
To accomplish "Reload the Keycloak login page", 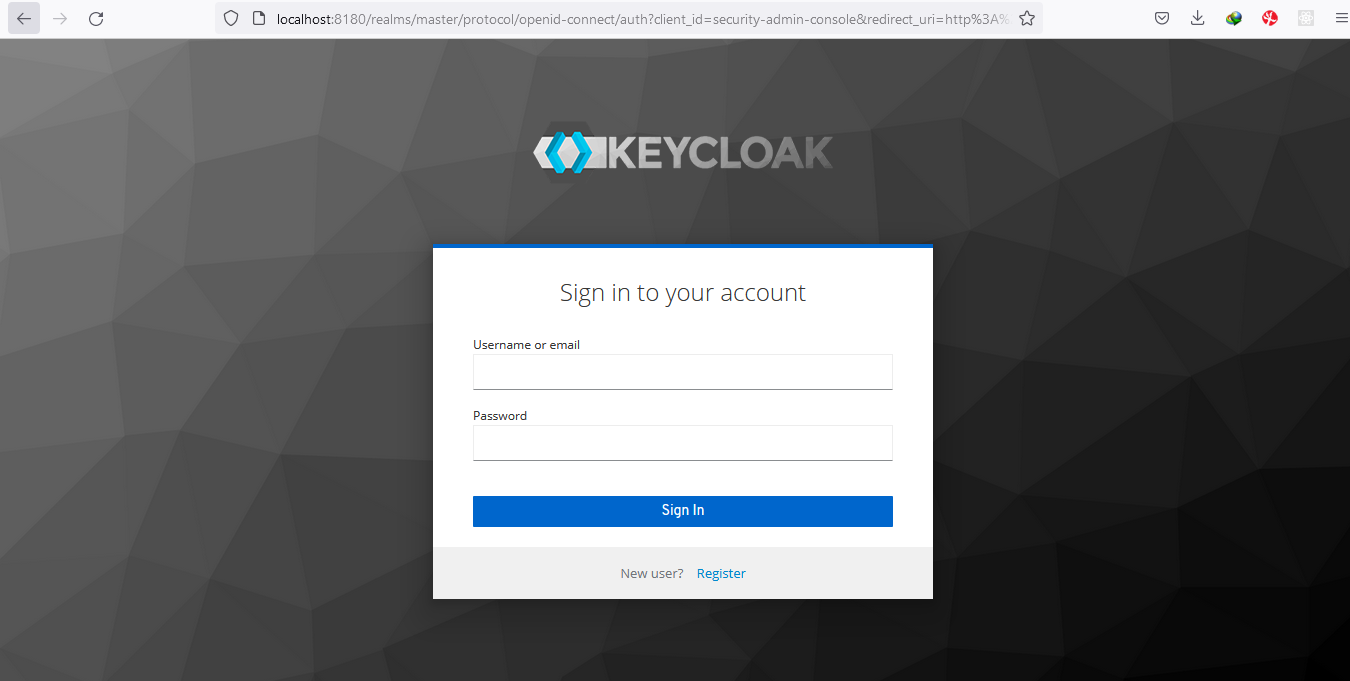I will click(x=96, y=18).
